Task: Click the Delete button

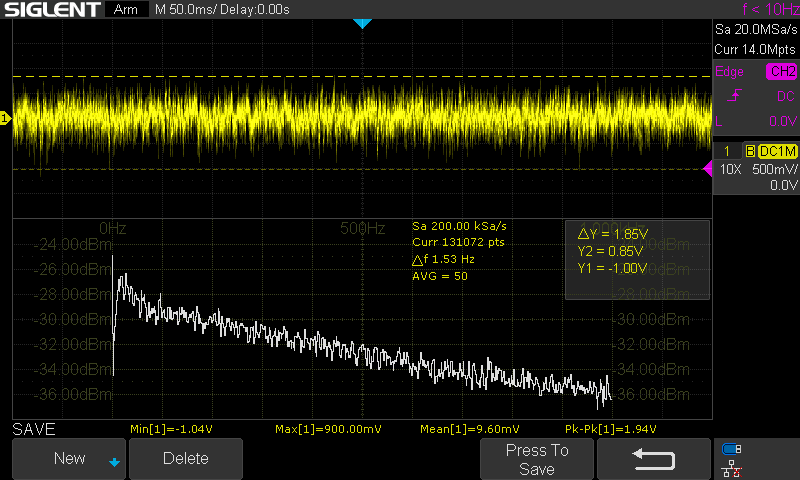Action: coord(186,459)
